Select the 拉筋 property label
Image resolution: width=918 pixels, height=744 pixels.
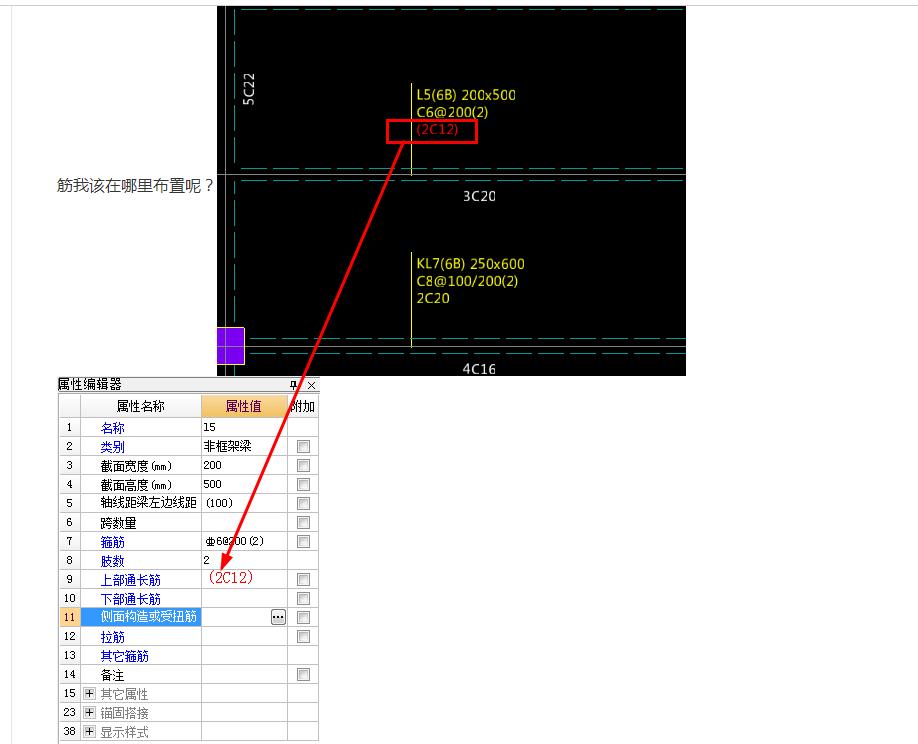tap(112, 637)
